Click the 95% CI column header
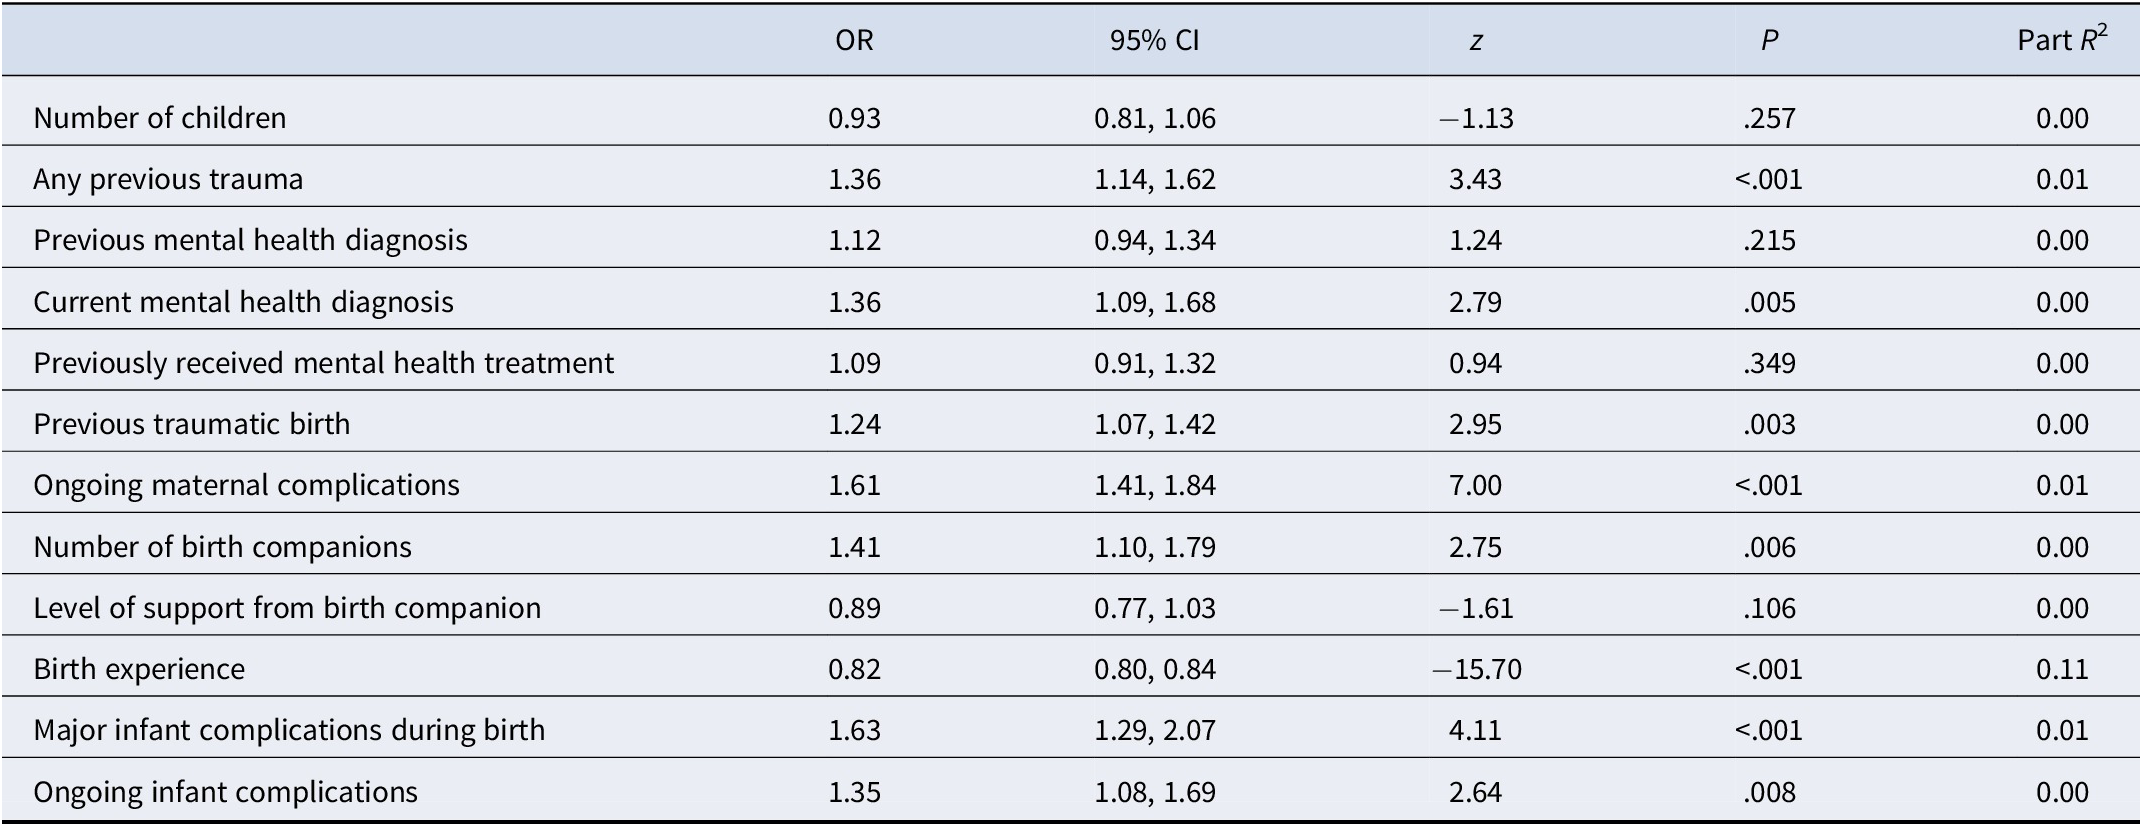 click(1154, 40)
